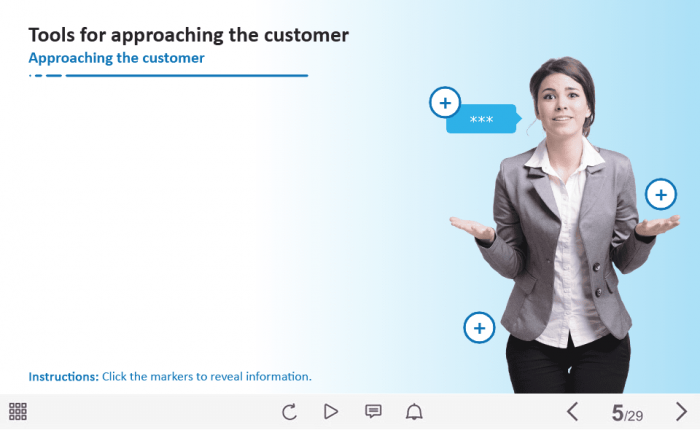The height and width of the screenshot is (430, 700).
Task: Click the blue progress line under subtitle
Action: [186, 75]
